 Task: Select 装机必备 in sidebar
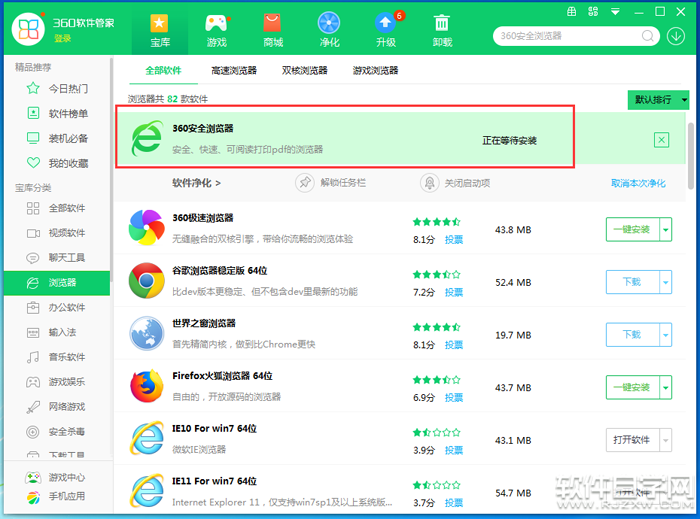[x=57, y=138]
